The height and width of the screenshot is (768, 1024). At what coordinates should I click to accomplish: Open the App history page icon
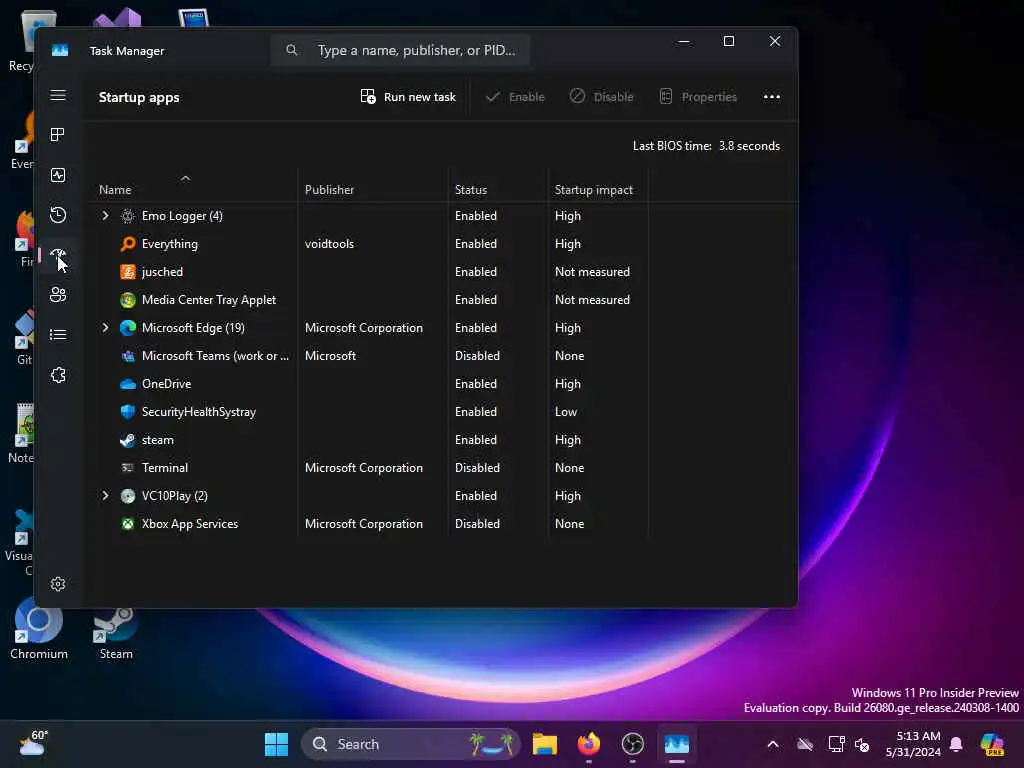point(58,215)
